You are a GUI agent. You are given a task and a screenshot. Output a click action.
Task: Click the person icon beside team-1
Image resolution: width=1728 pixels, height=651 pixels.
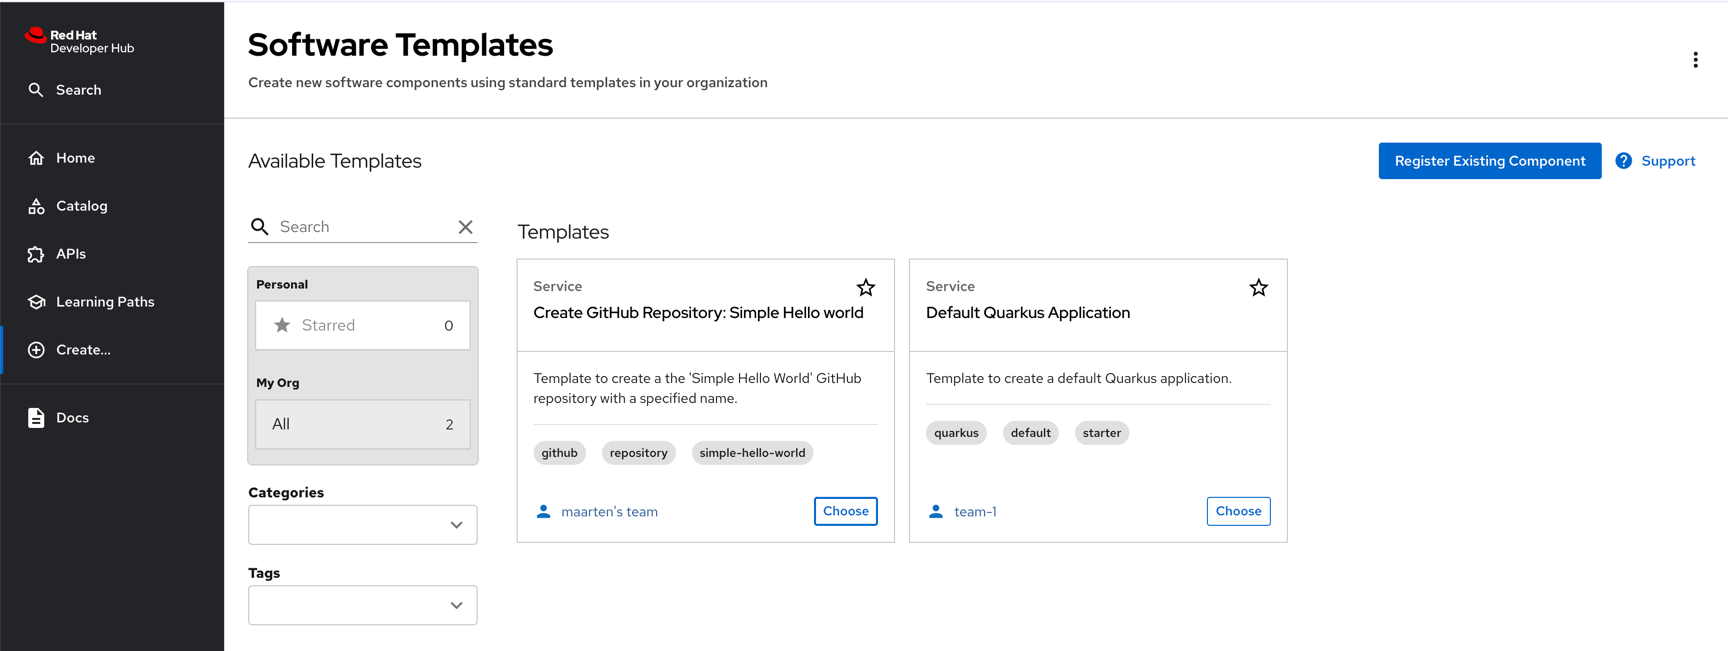(936, 511)
